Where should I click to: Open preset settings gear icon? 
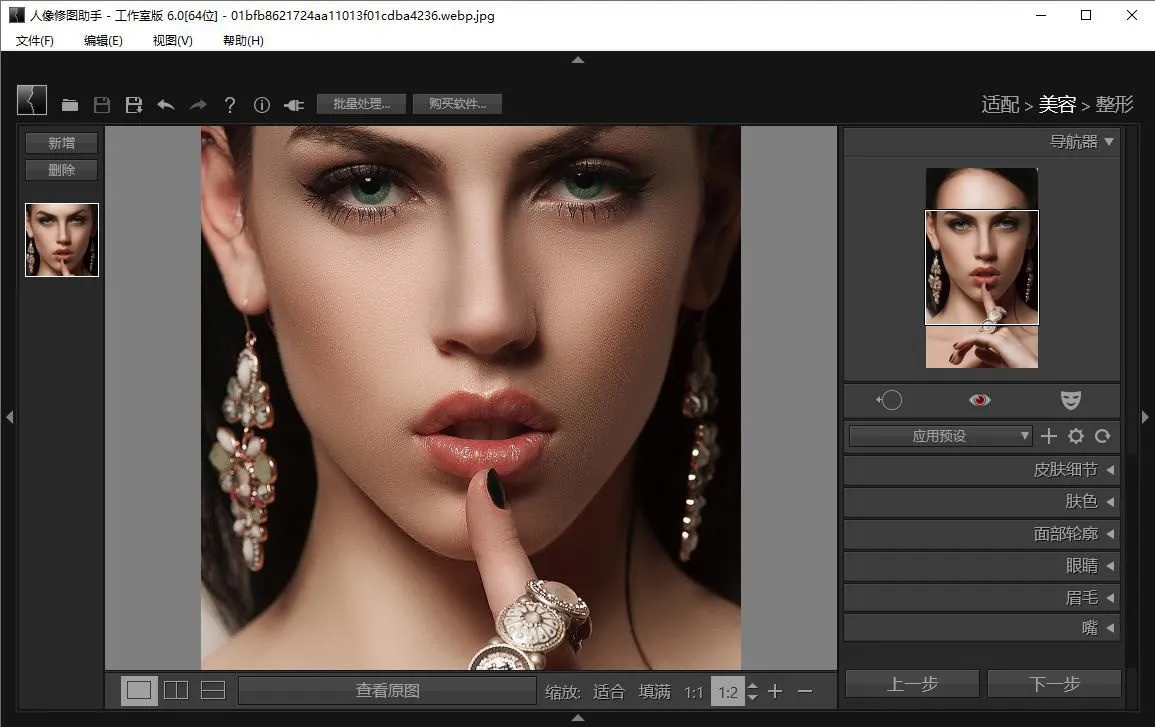(1076, 436)
